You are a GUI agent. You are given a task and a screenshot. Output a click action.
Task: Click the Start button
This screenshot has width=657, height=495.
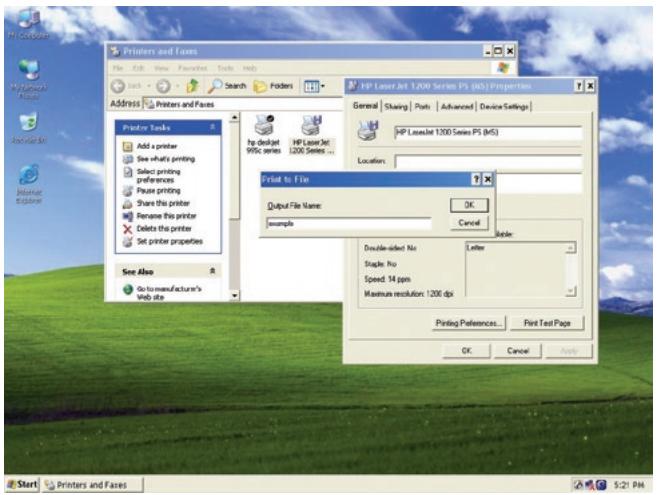coord(23,484)
